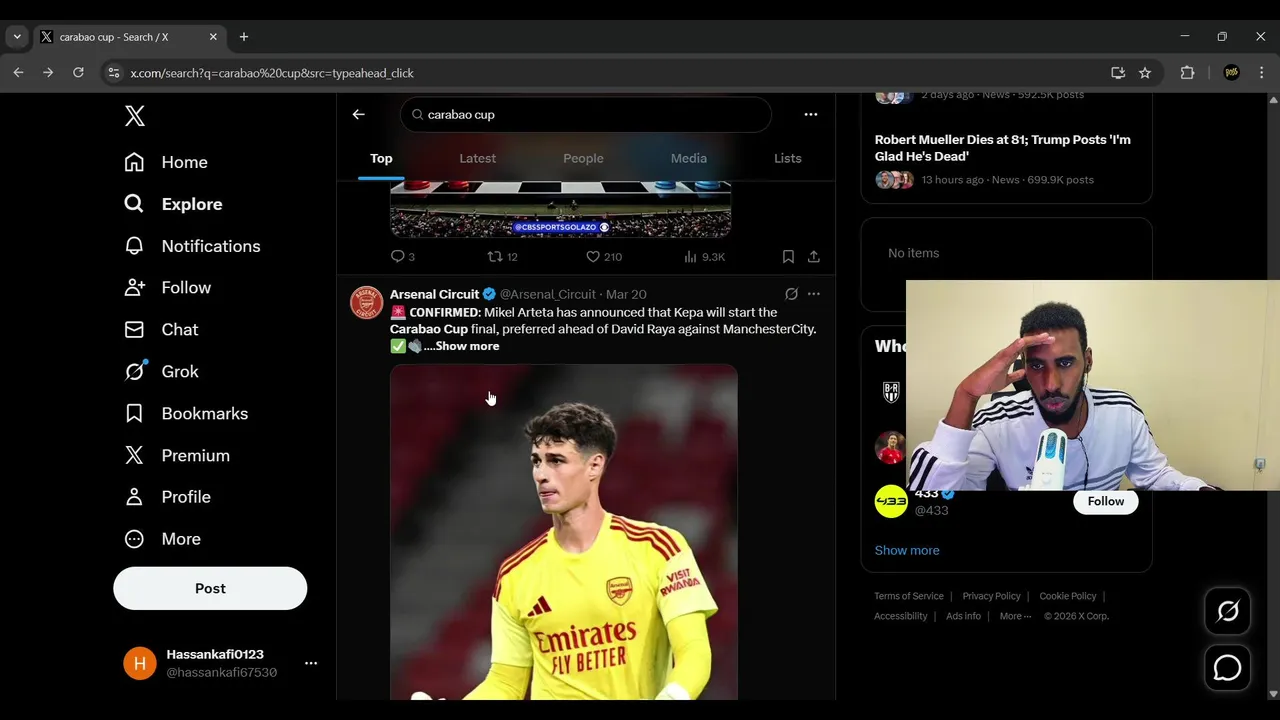Click the 433 account avatar
Image resolution: width=1280 pixels, height=720 pixels.
pyautogui.click(x=891, y=501)
